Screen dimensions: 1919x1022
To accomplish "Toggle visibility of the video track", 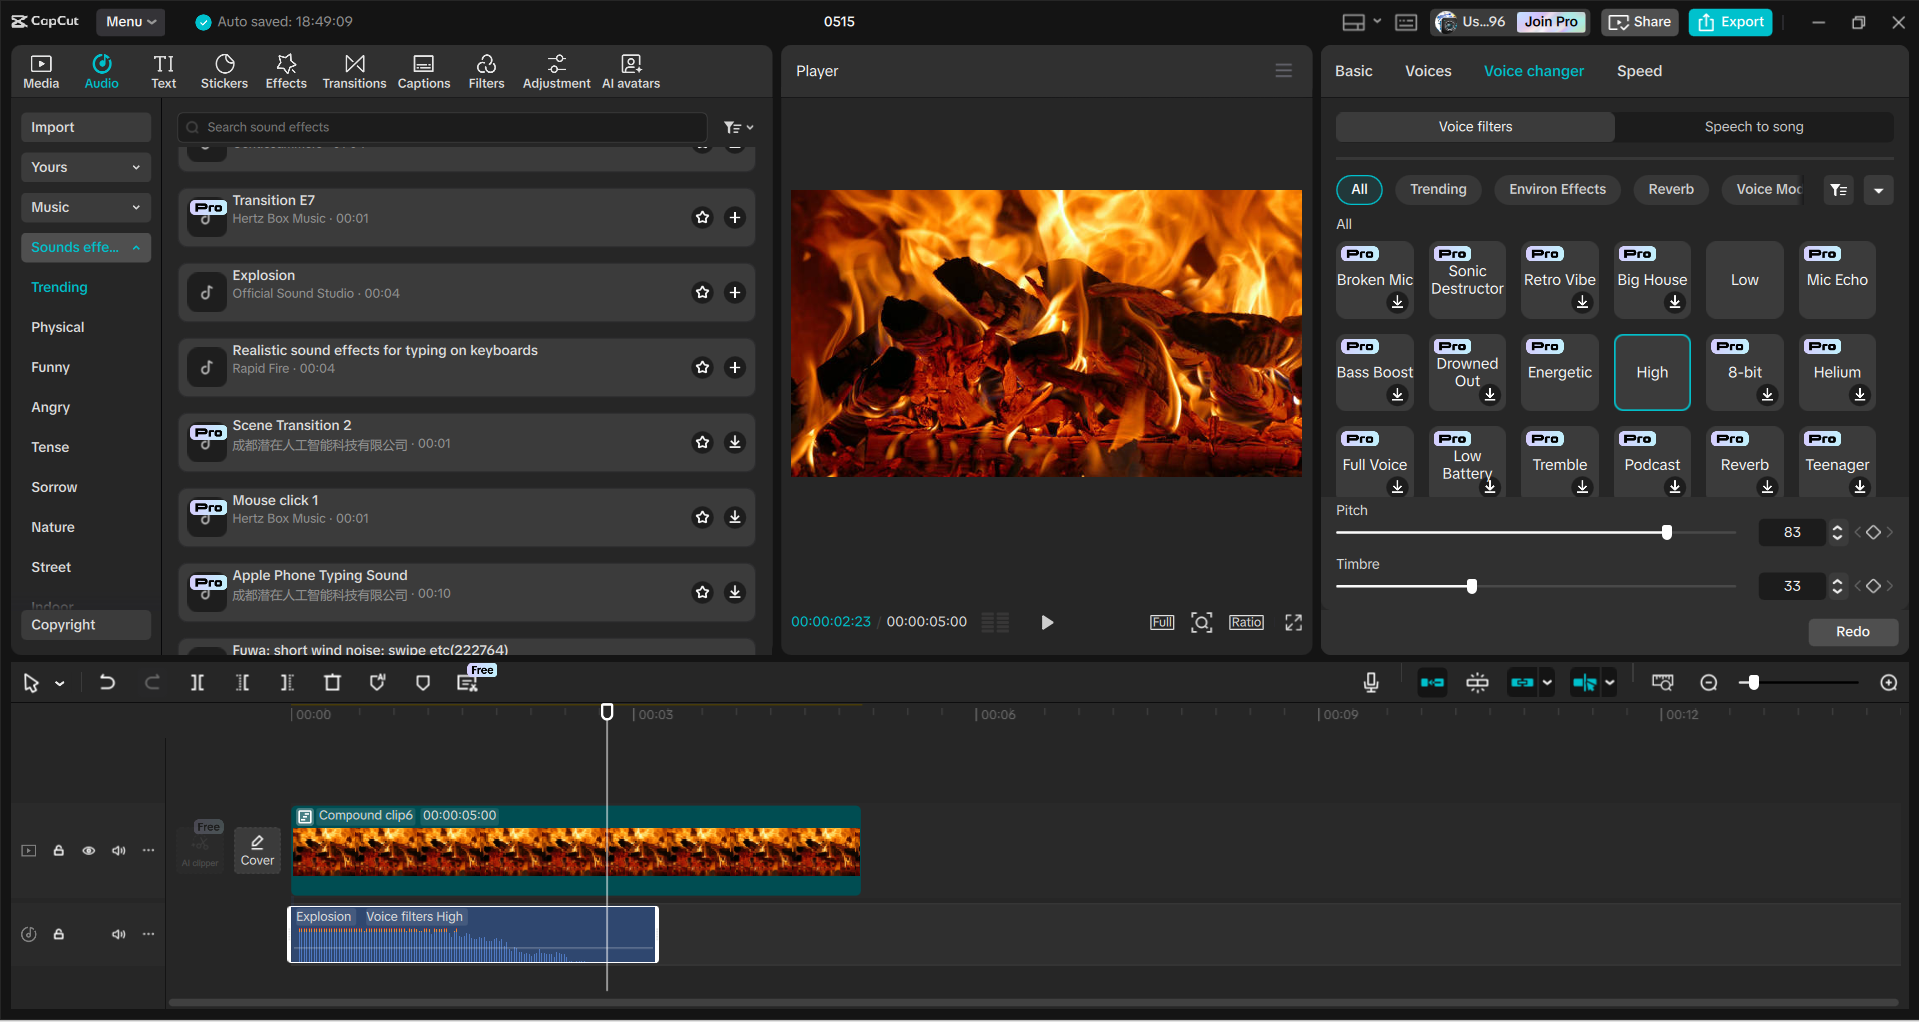I will tap(89, 850).
